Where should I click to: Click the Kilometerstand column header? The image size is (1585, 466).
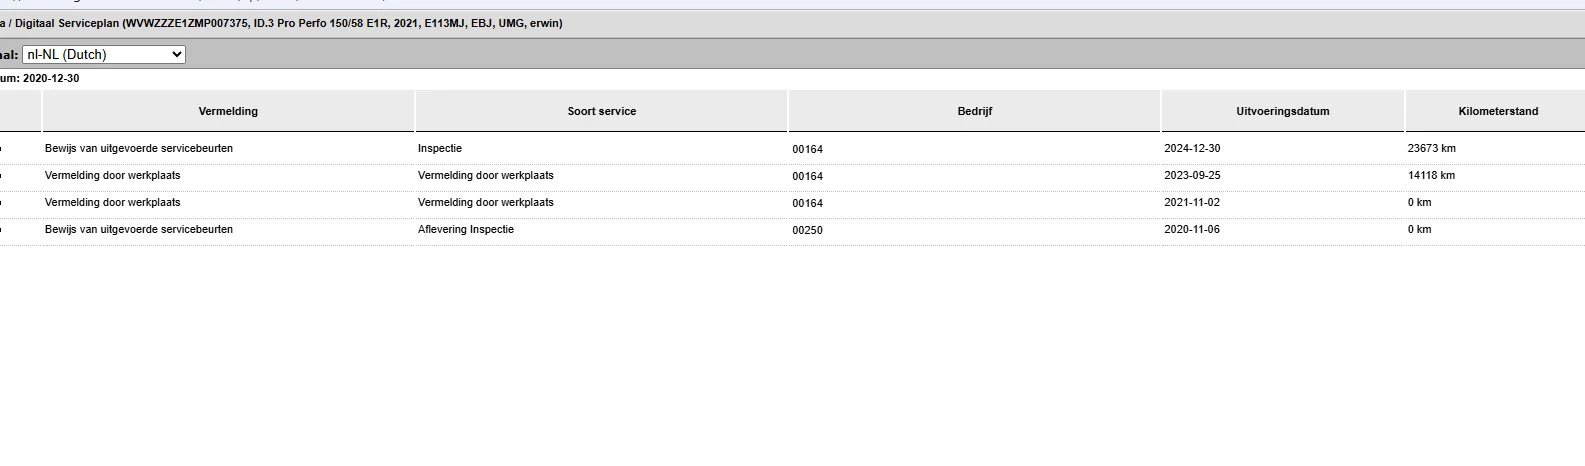pyautogui.click(x=1497, y=111)
